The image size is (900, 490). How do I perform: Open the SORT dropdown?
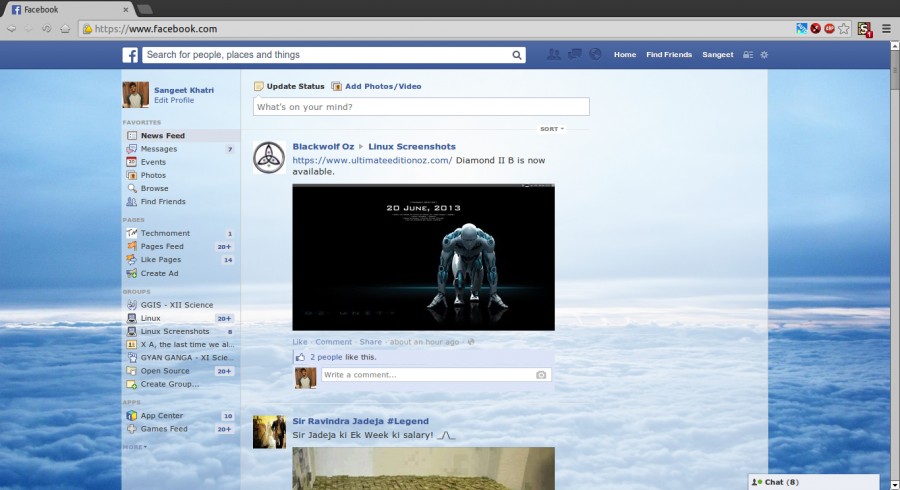click(552, 129)
